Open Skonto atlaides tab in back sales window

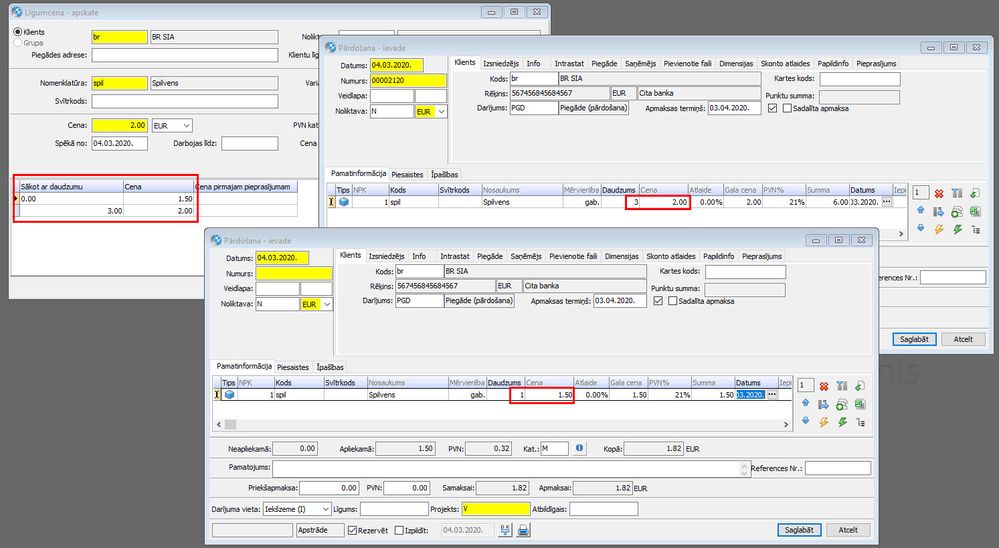coord(785,64)
